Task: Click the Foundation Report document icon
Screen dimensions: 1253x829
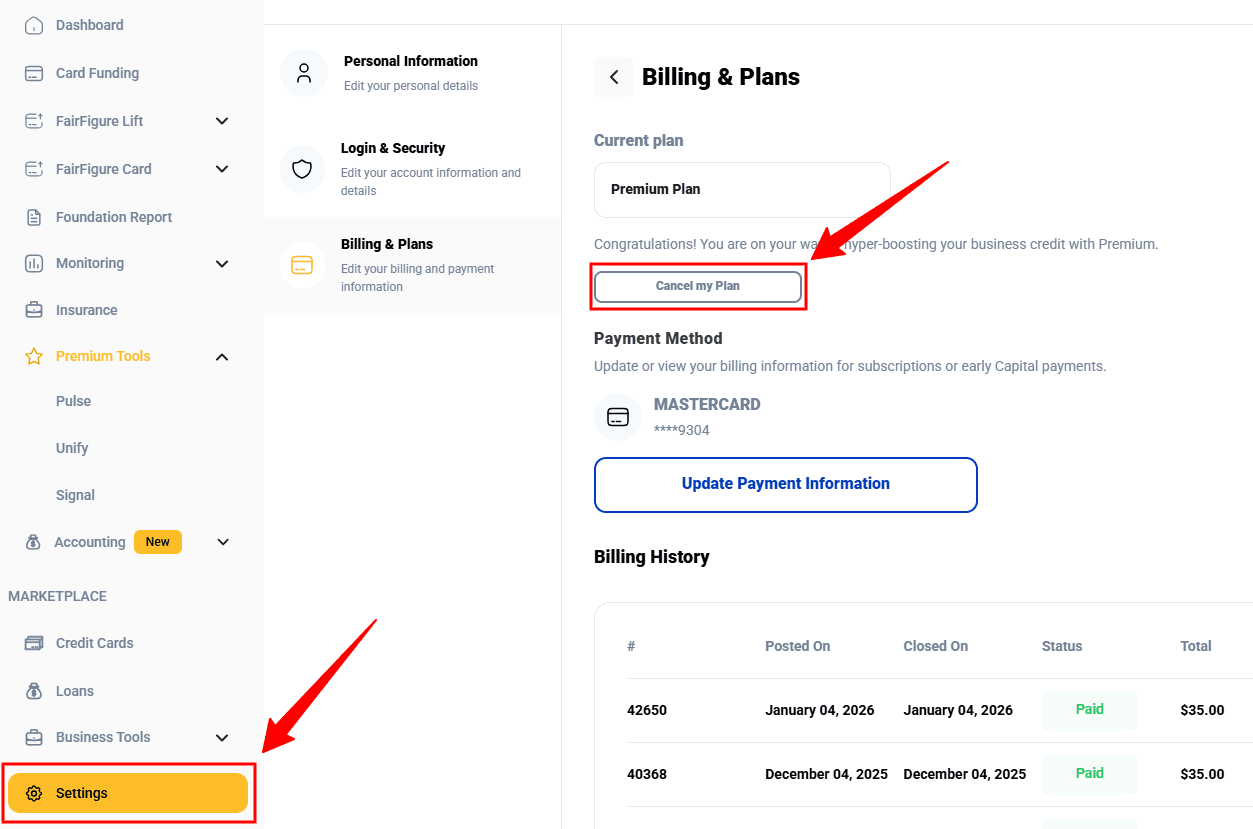Action: coord(34,217)
